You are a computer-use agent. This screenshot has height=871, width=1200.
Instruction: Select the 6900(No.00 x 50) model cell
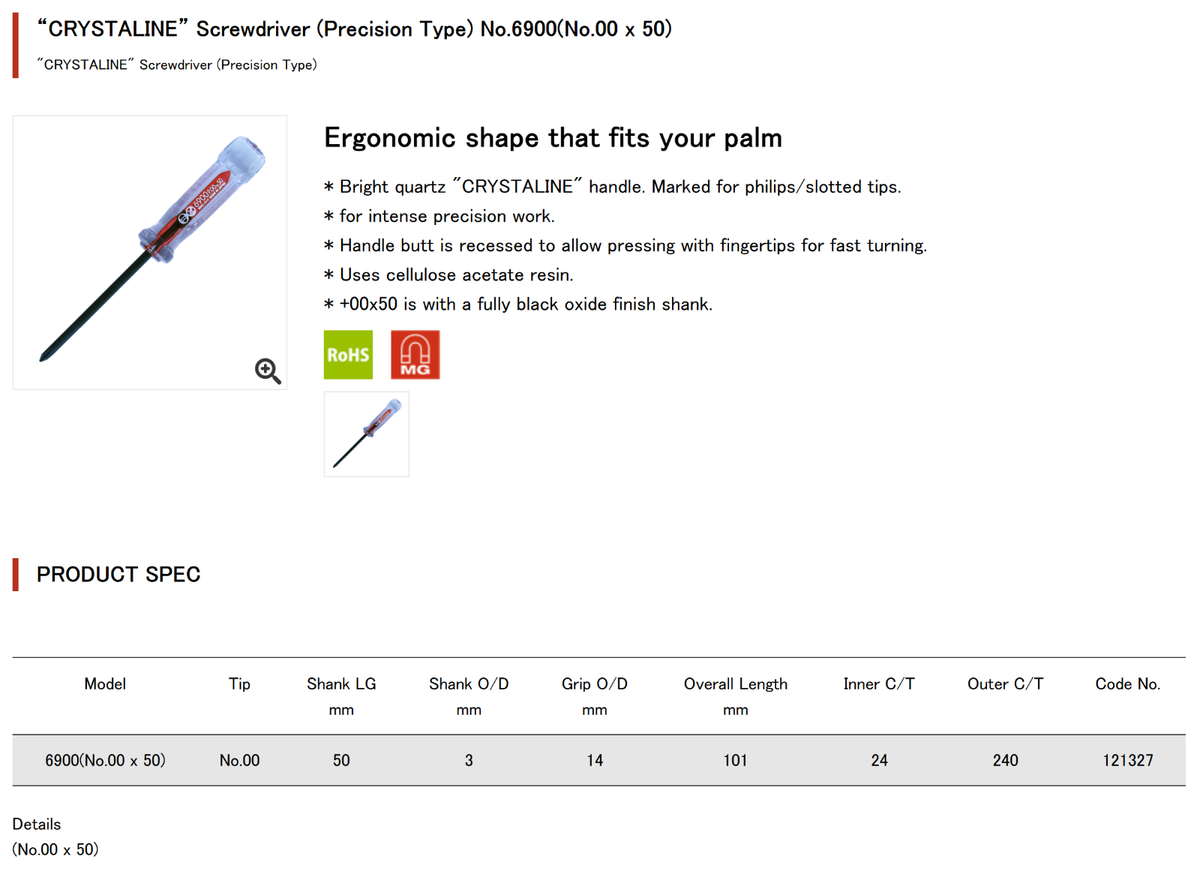click(x=105, y=760)
